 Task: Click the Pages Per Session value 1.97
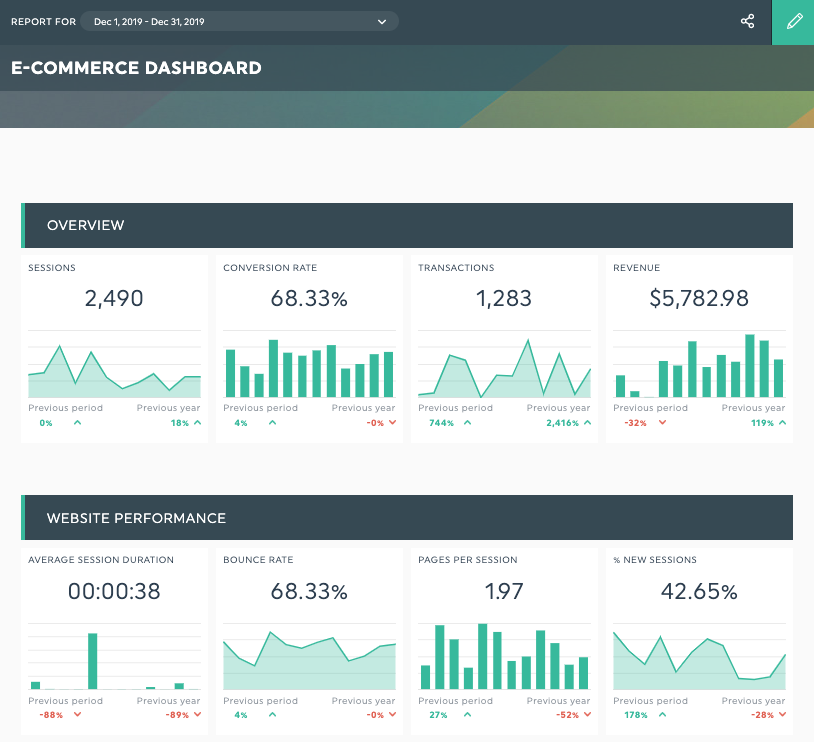(504, 591)
